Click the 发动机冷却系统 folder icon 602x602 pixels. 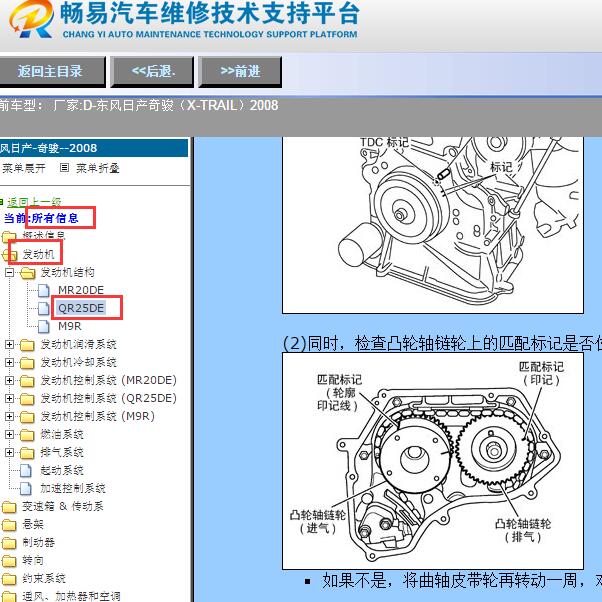[27, 362]
